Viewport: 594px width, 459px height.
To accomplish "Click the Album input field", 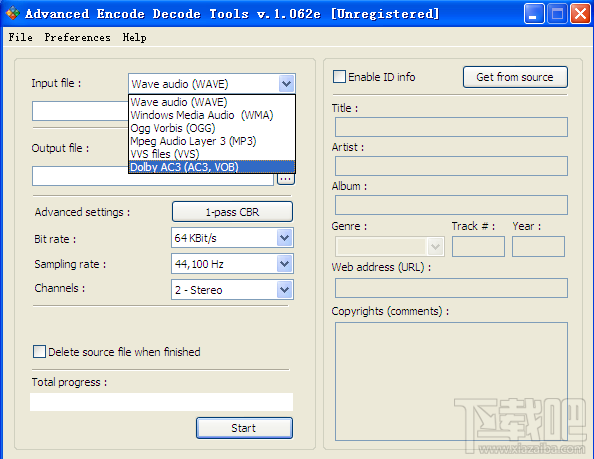I will (451, 205).
